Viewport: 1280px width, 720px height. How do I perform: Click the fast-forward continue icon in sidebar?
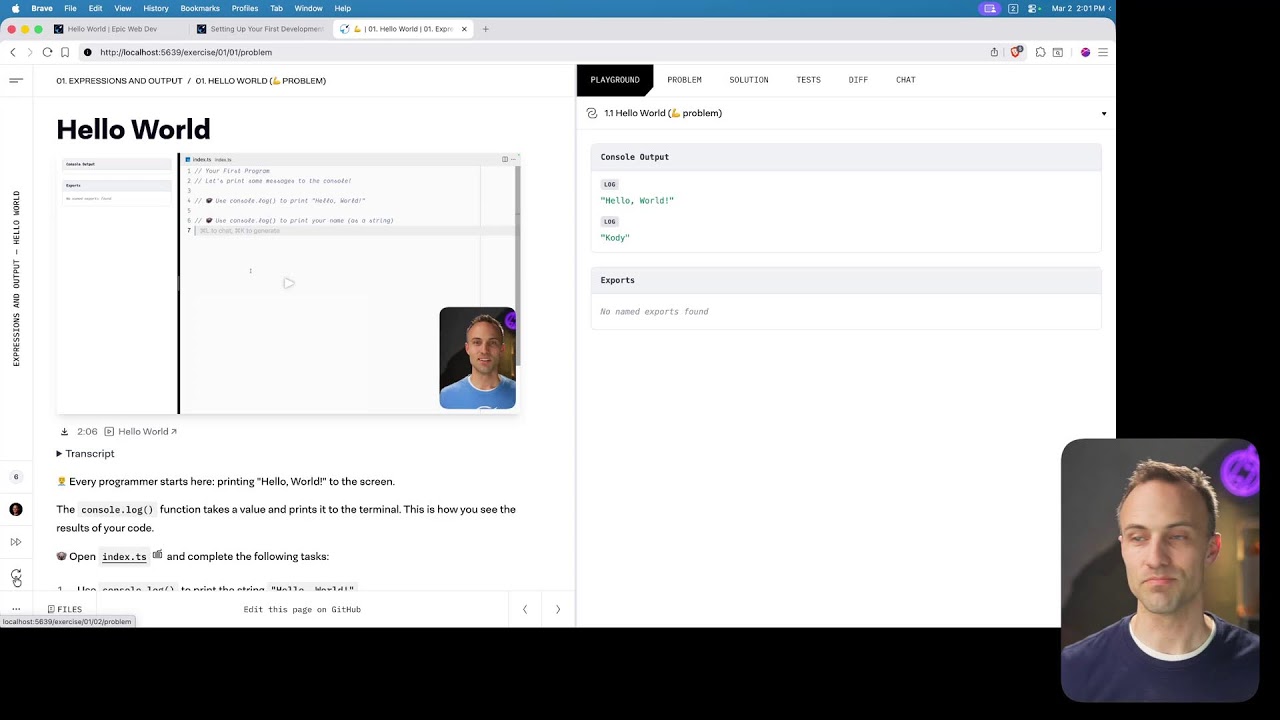(x=16, y=542)
